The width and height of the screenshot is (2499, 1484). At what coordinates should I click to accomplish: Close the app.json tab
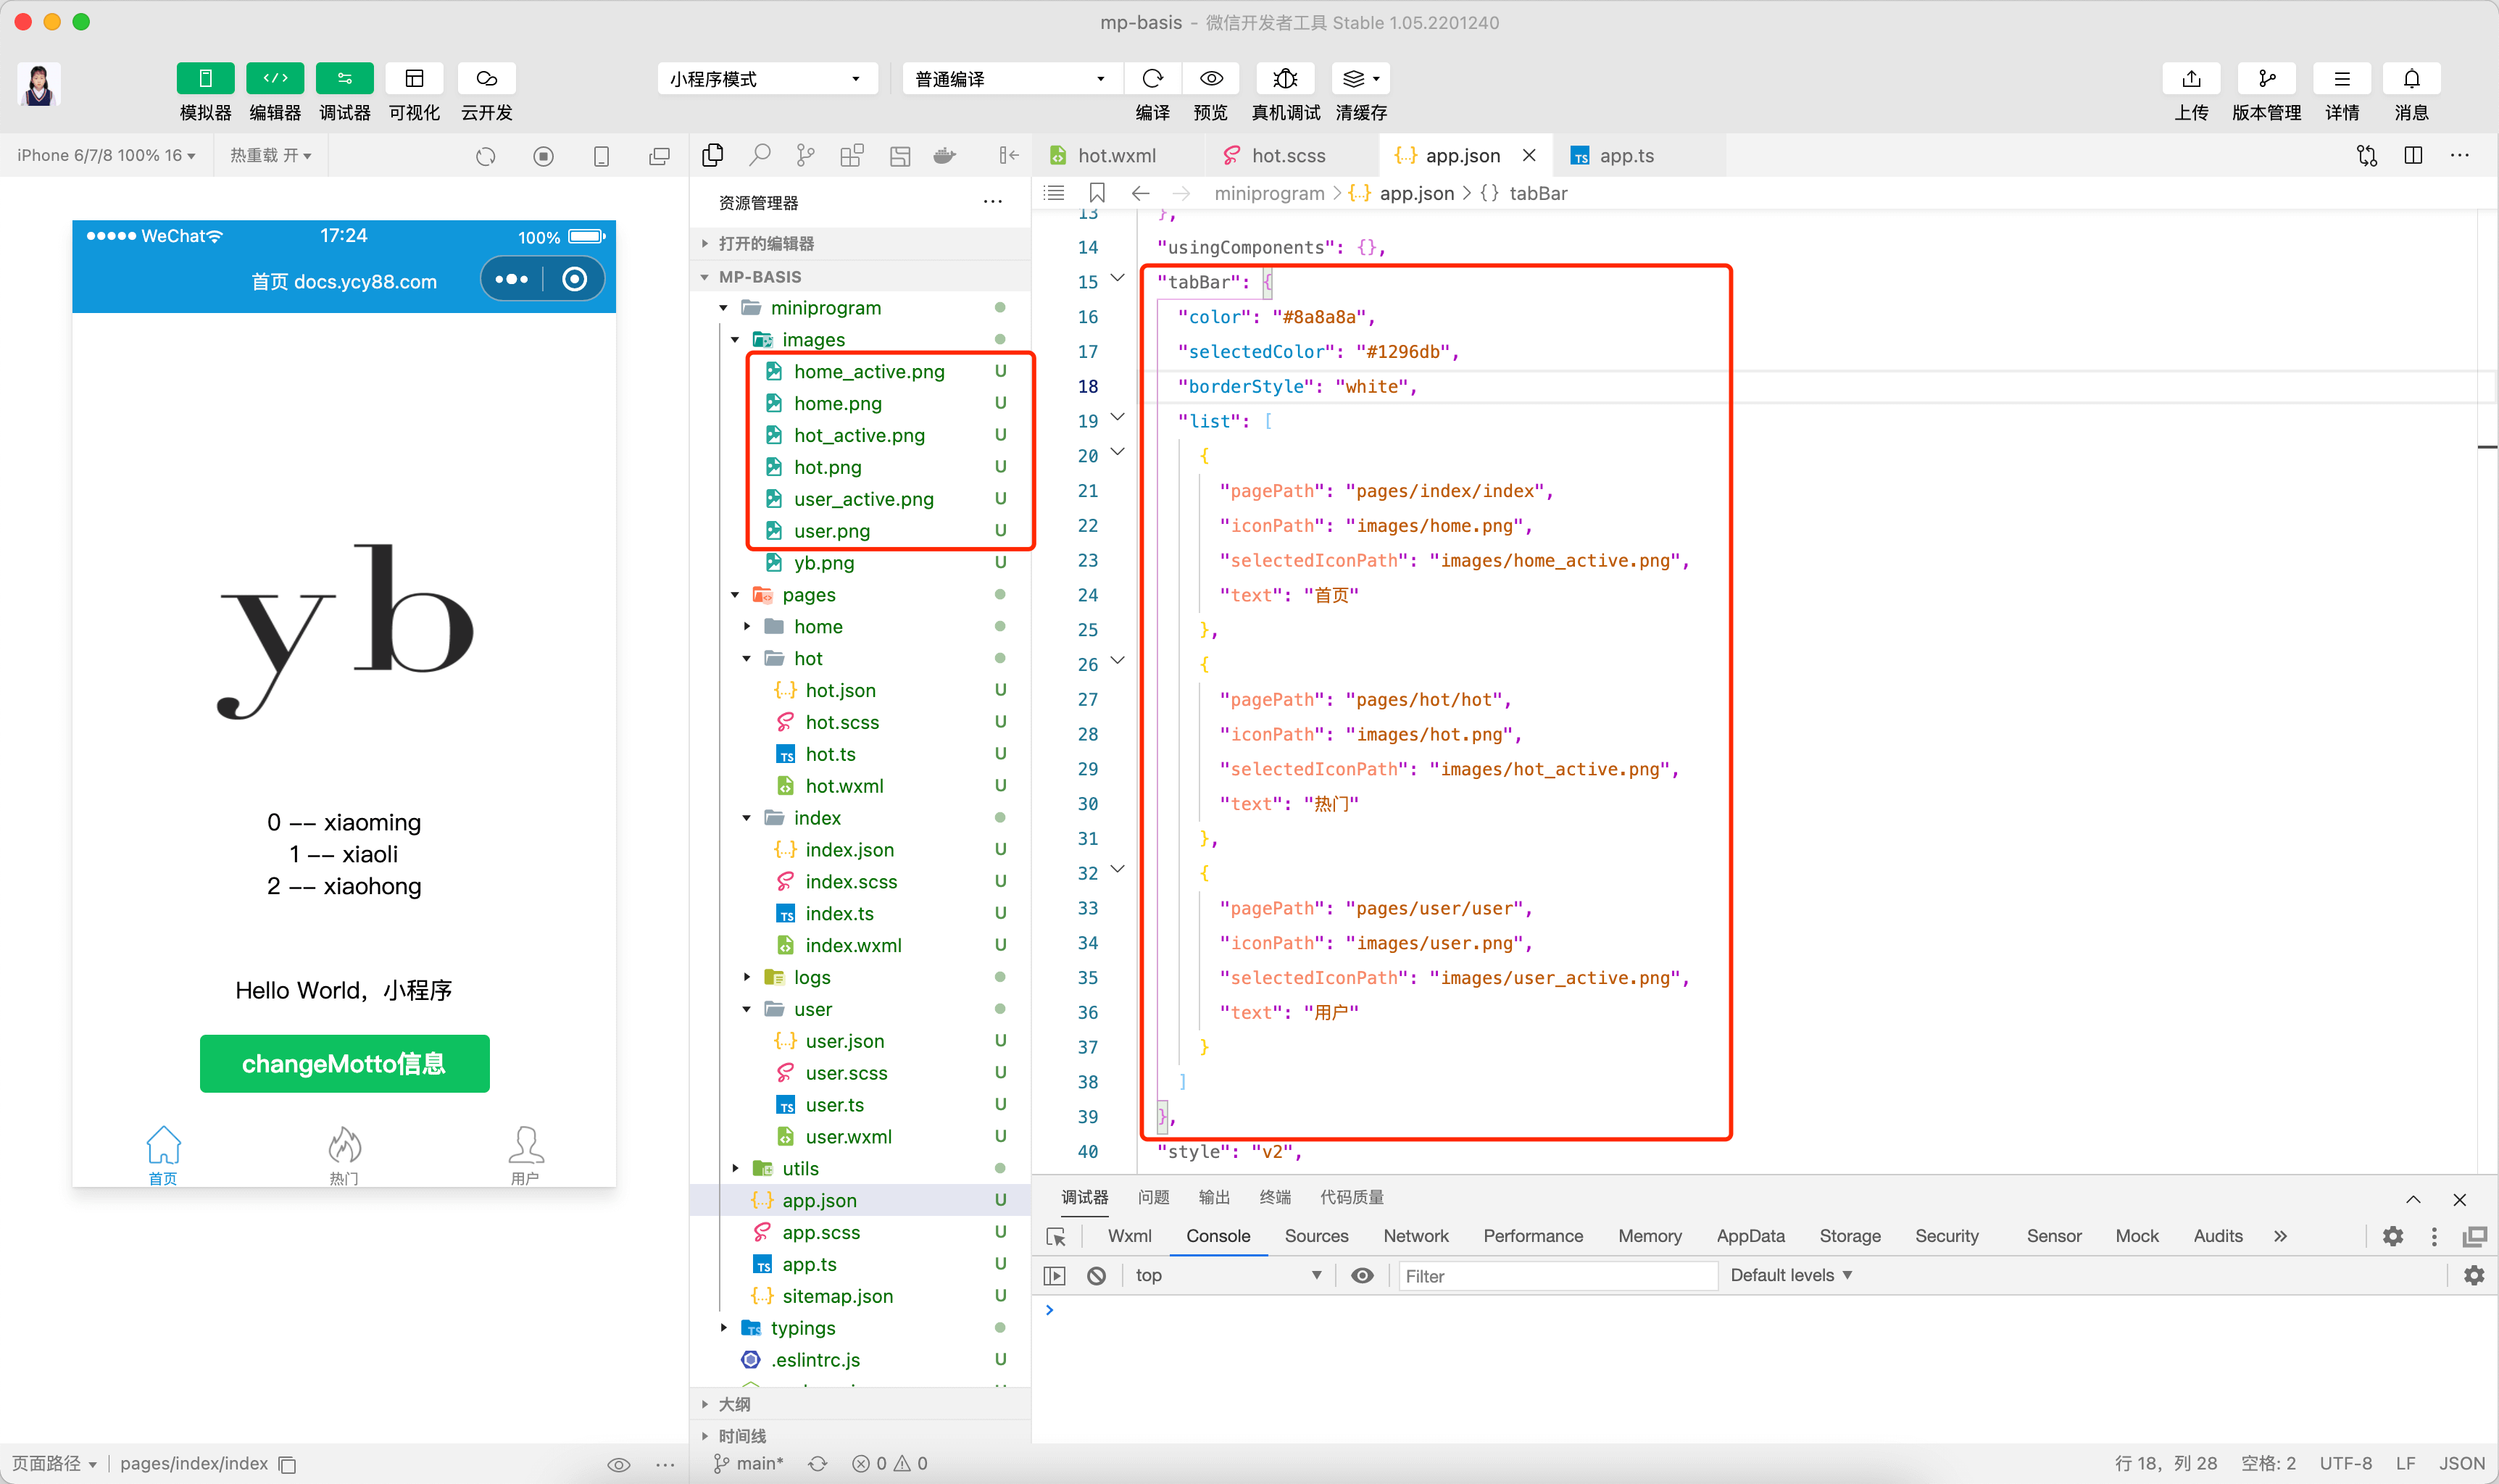[x=1529, y=155]
